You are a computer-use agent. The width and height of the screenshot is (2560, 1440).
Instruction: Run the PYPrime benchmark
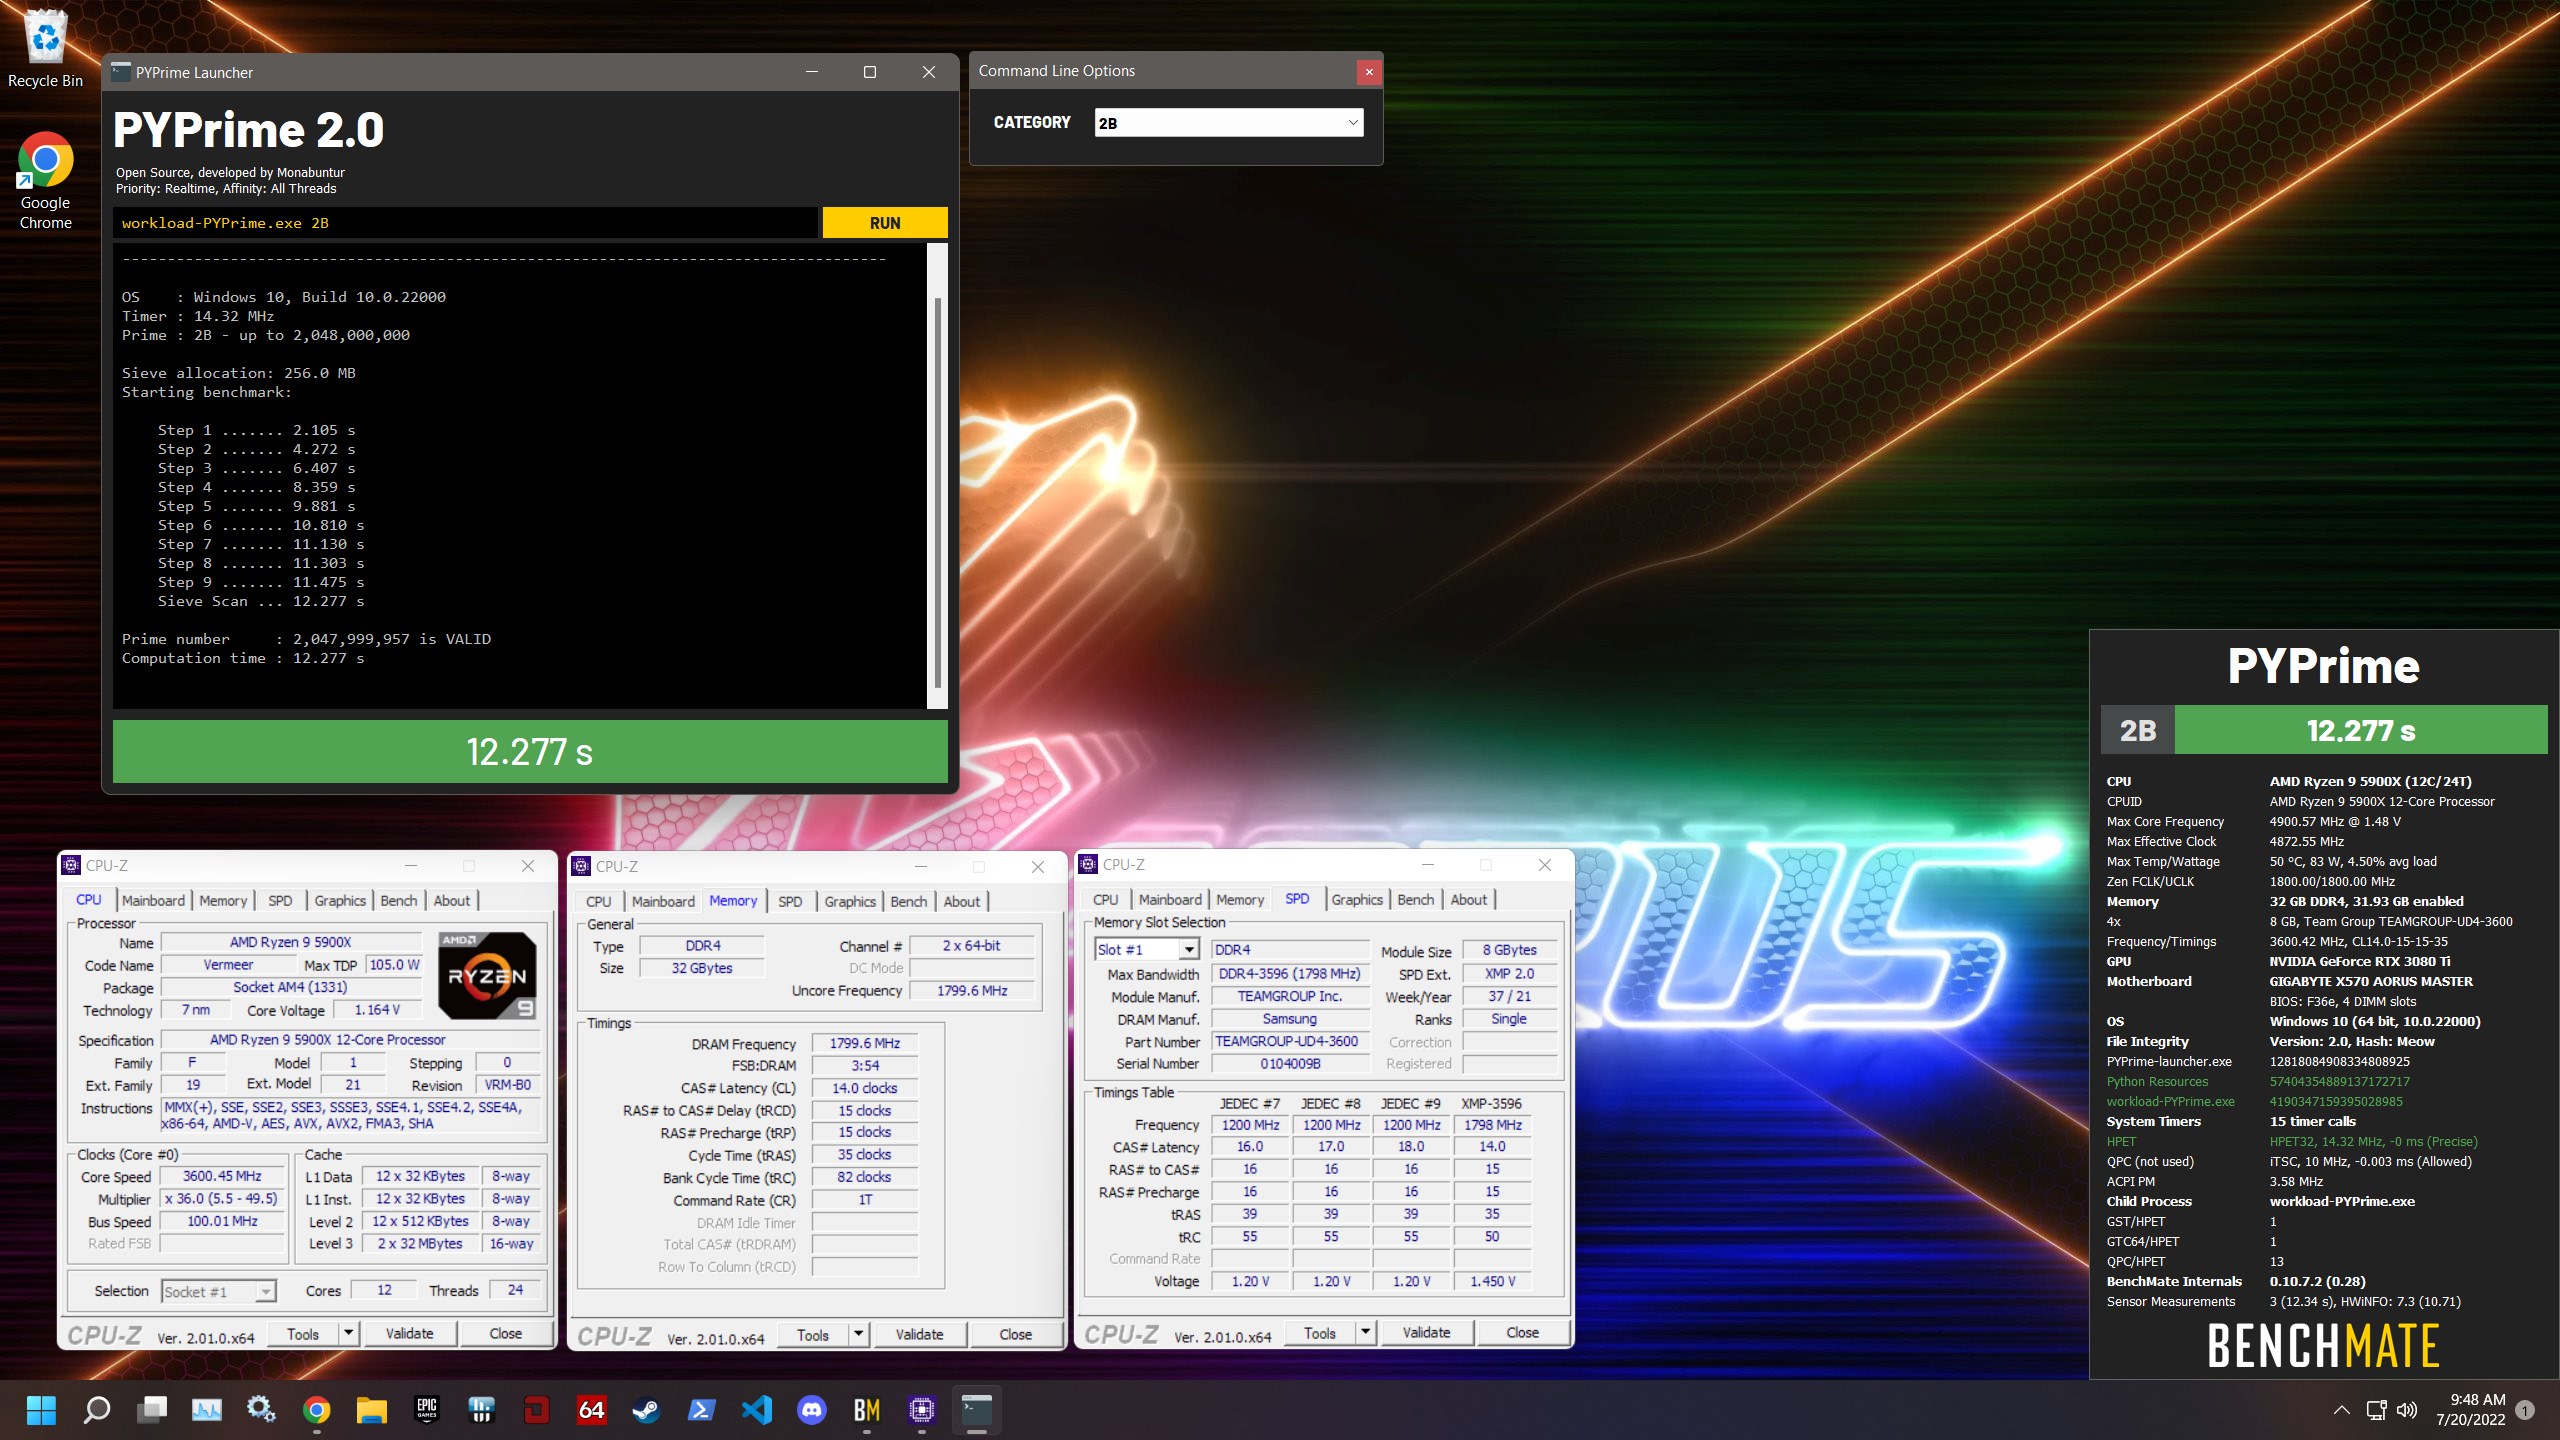(885, 223)
